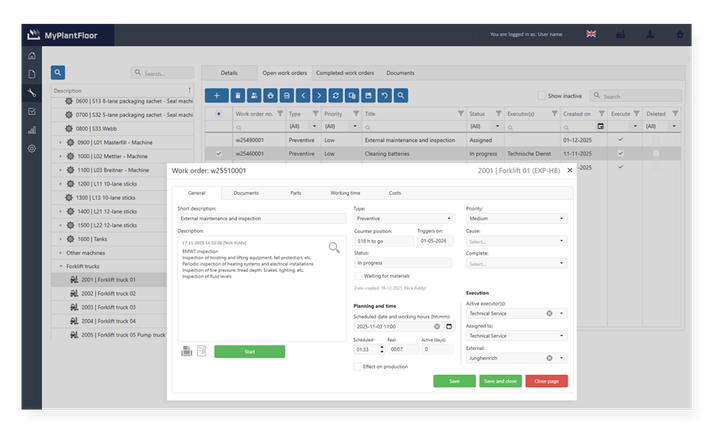Click the trash delete icon in work order toolbar
Screen dimensions: 713x435
point(238,95)
